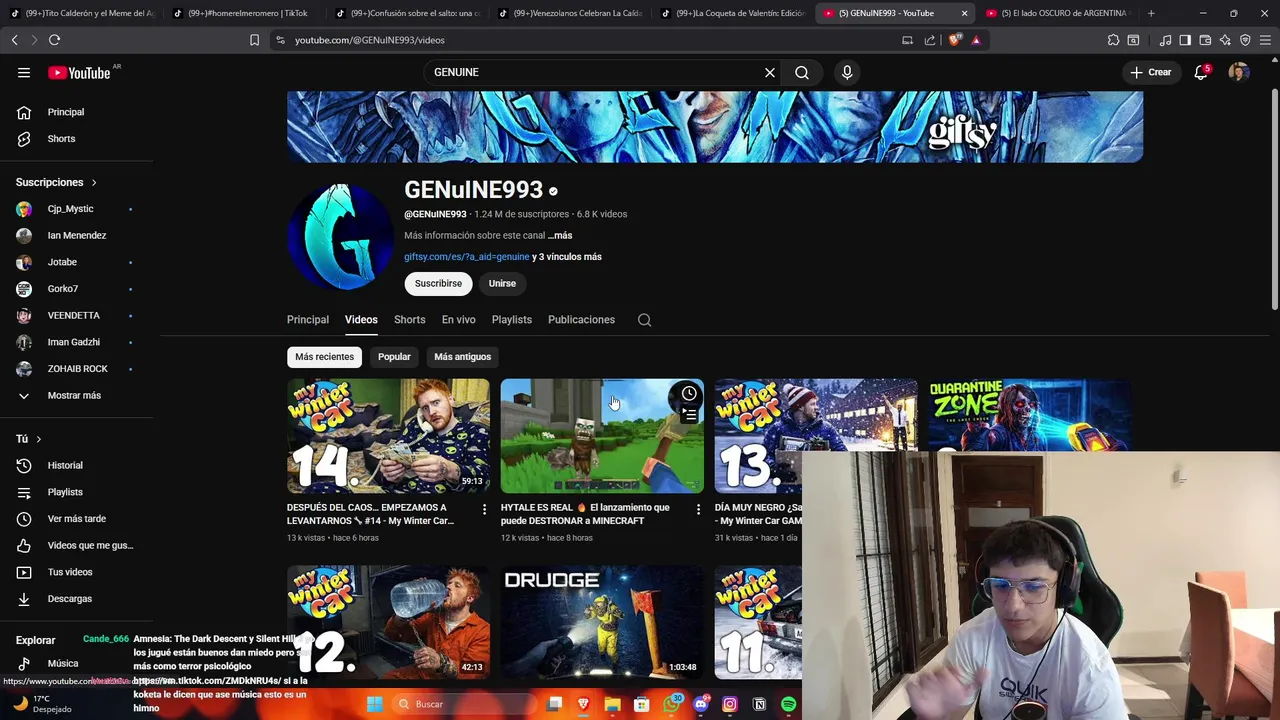The image size is (1280, 720).
Task: Open YouTube notifications bell
Action: point(1201,72)
